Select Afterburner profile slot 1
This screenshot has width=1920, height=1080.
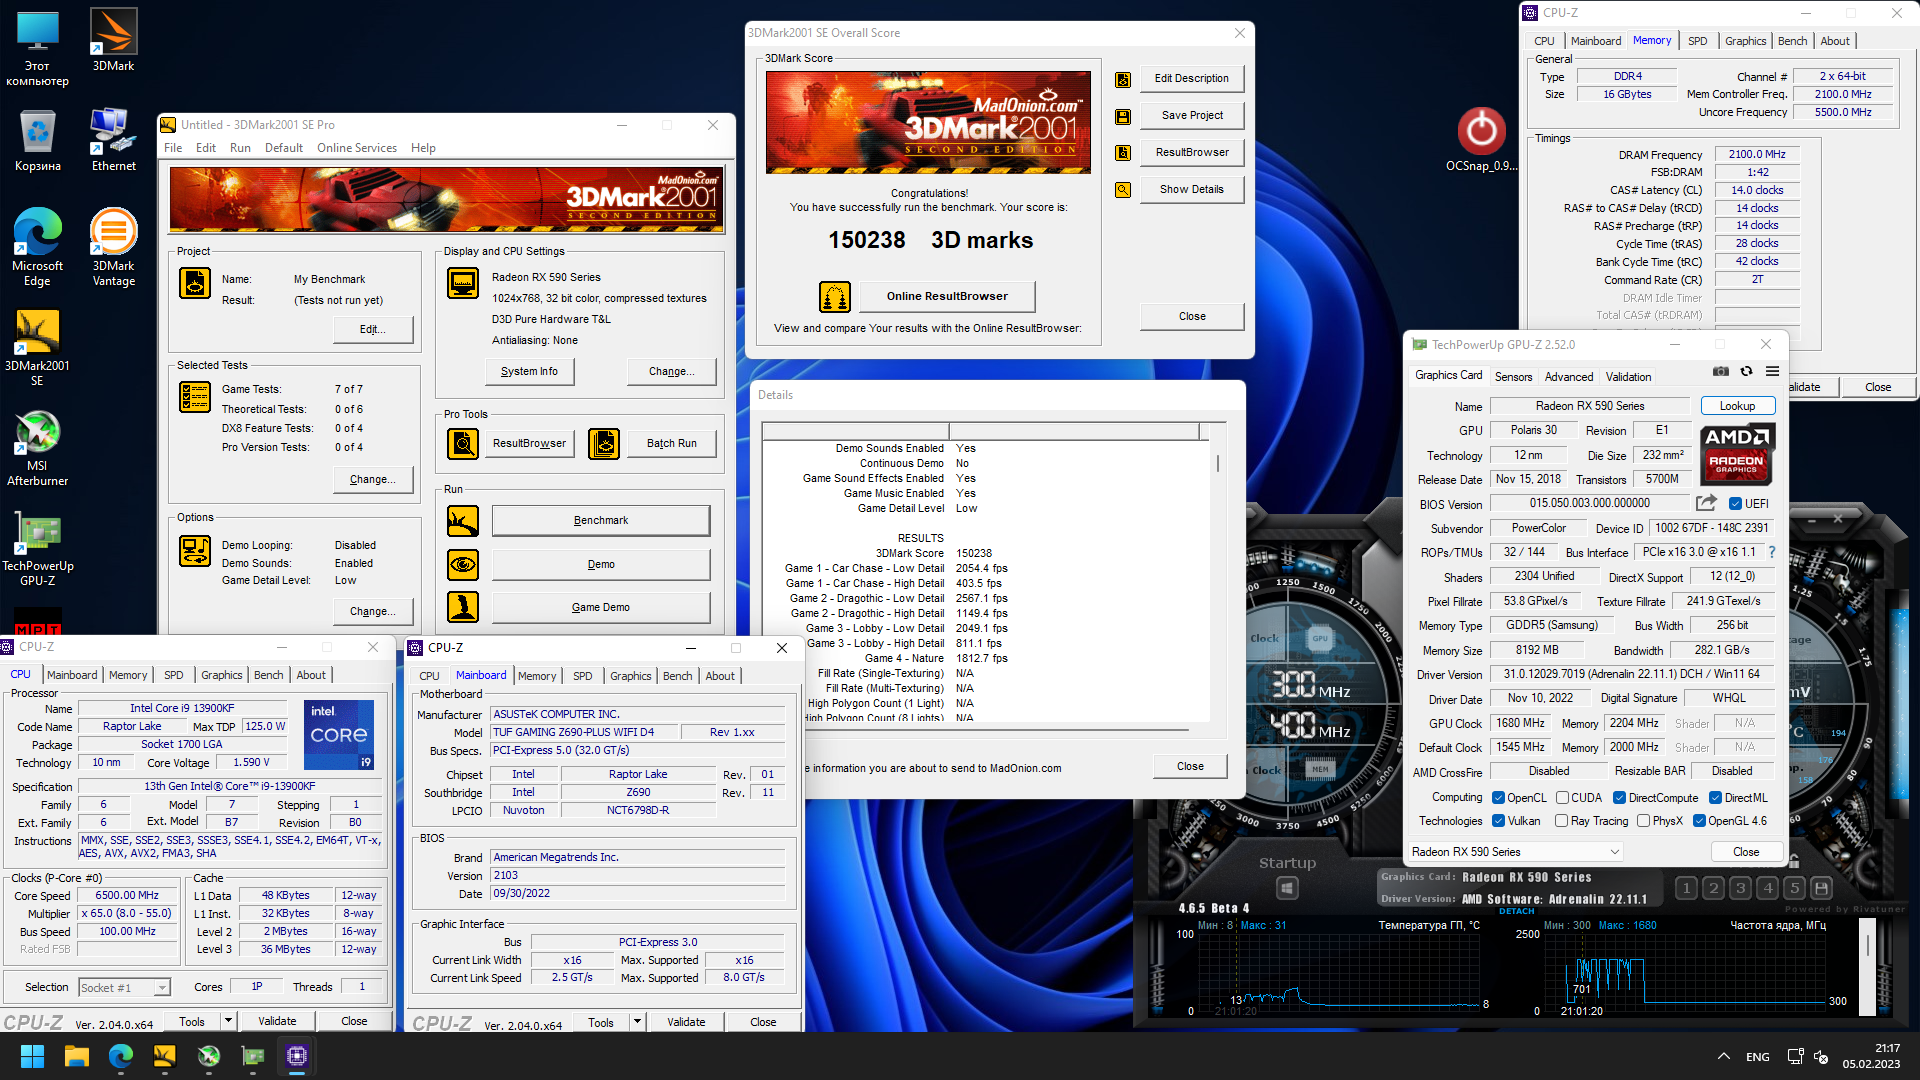coord(1686,888)
